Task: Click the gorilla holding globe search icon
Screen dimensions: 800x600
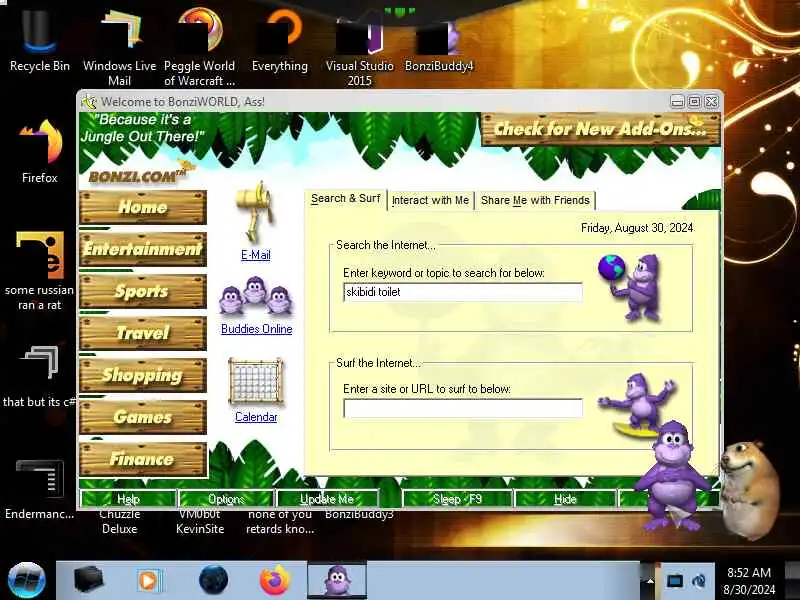Action: point(631,287)
